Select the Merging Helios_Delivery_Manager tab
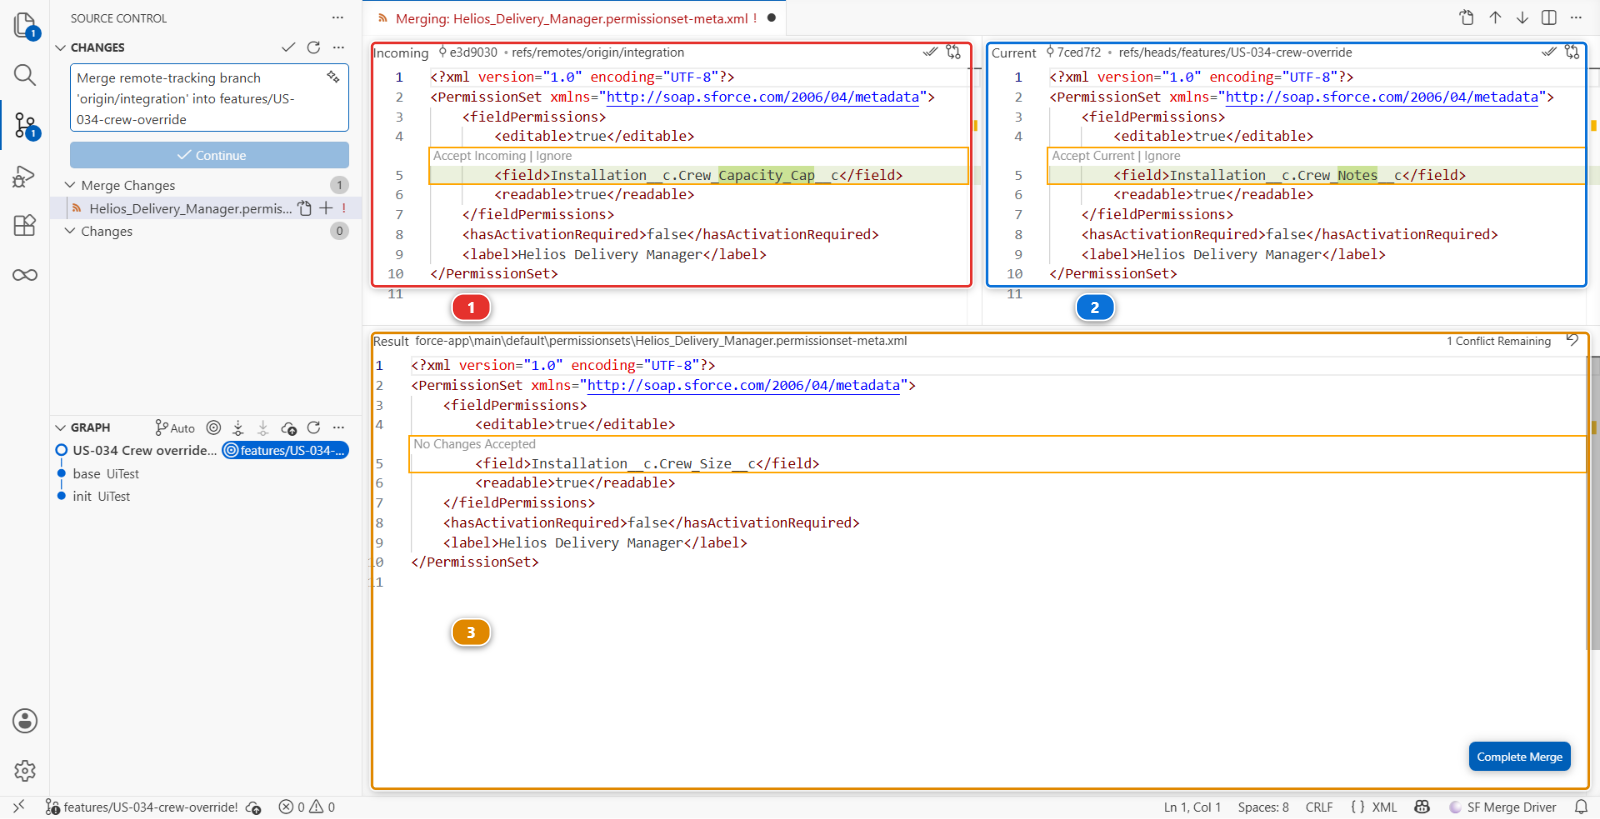The width and height of the screenshot is (1600, 819). pos(575,18)
